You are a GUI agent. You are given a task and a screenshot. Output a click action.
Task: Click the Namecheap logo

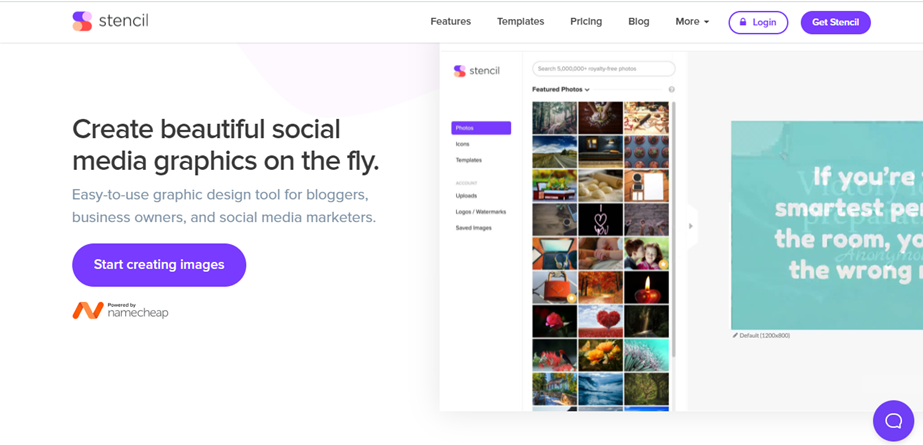click(120, 311)
